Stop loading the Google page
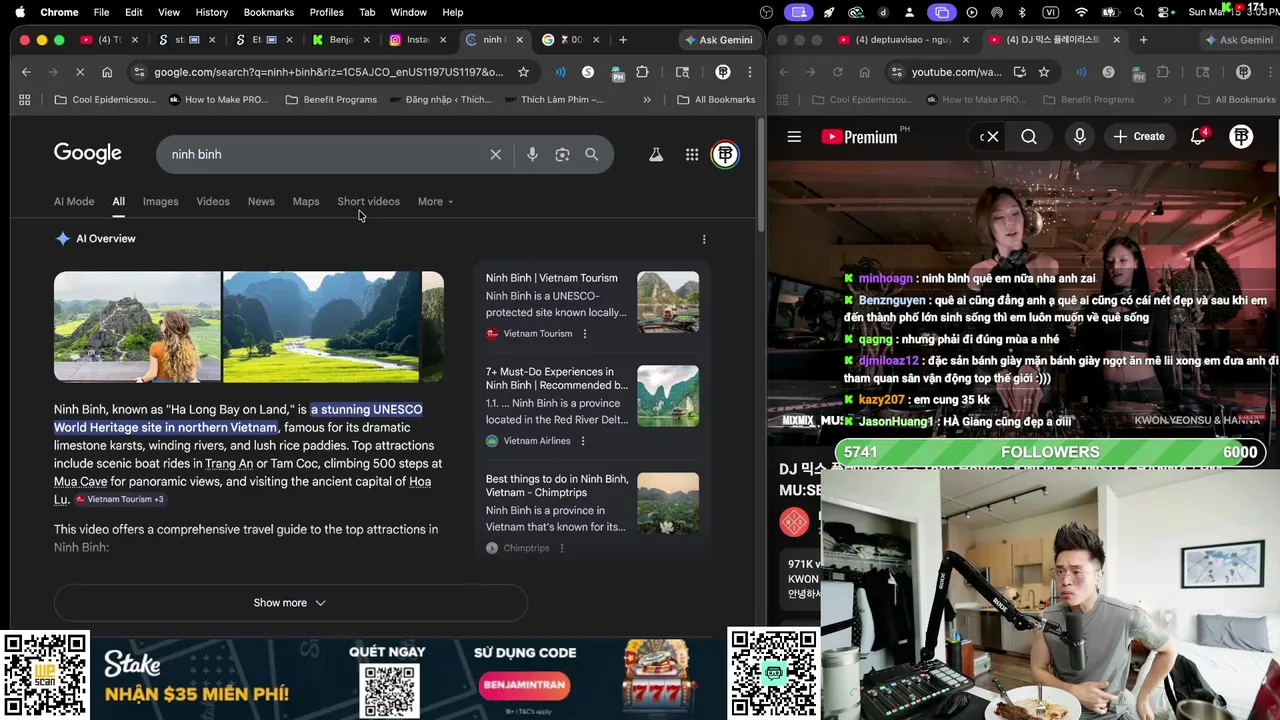This screenshot has height=720, width=1280. 79,72
